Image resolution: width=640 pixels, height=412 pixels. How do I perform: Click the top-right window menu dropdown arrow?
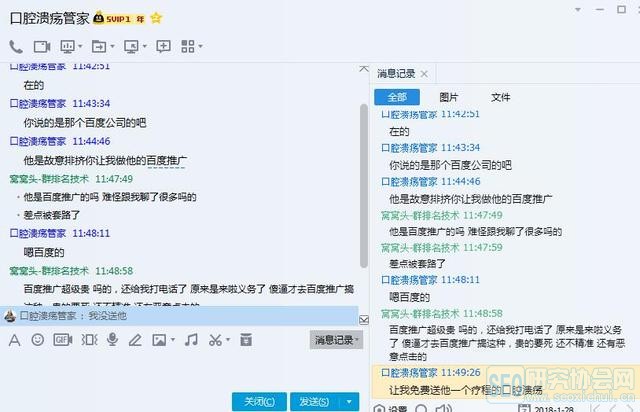pos(578,9)
